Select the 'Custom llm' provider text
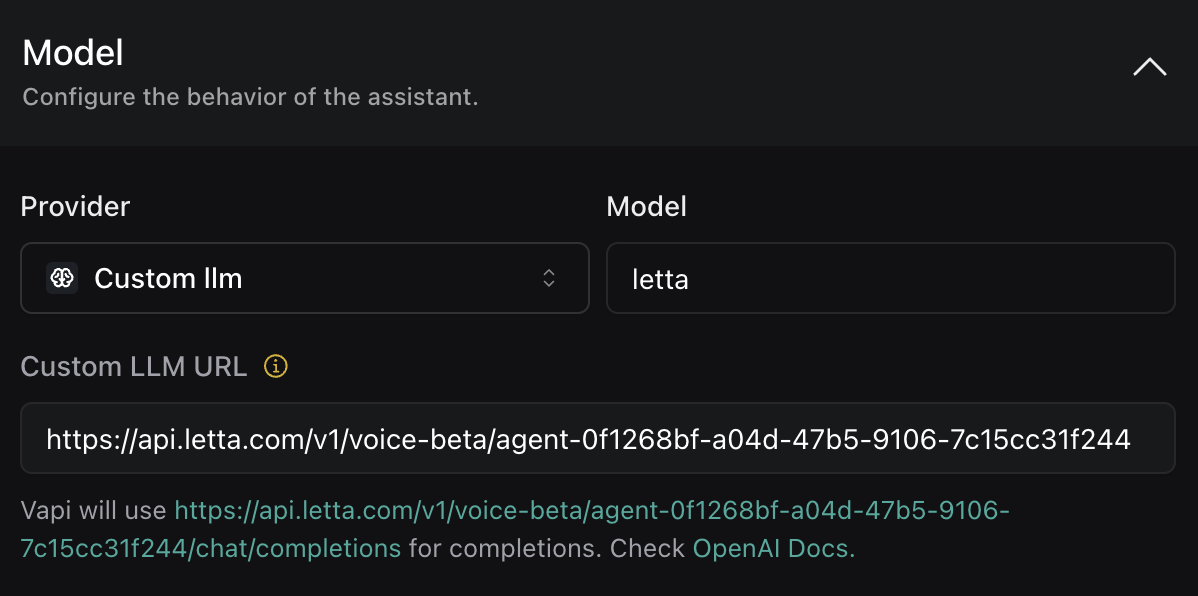This screenshot has width=1198, height=596. (168, 278)
